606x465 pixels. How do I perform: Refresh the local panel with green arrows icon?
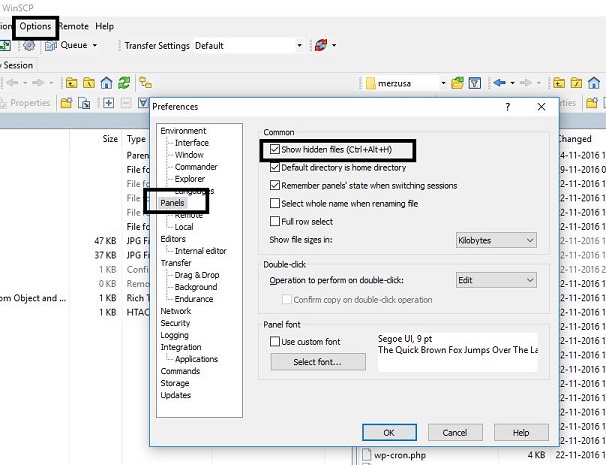pyautogui.click(x=124, y=82)
